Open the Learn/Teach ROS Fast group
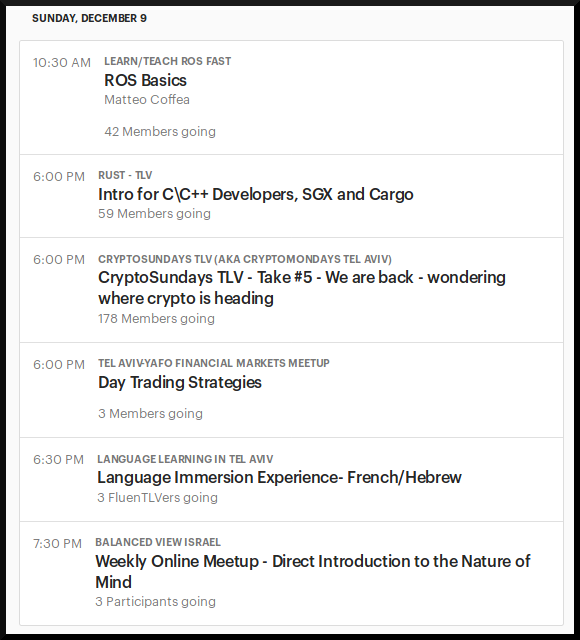 (x=167, y=61)
